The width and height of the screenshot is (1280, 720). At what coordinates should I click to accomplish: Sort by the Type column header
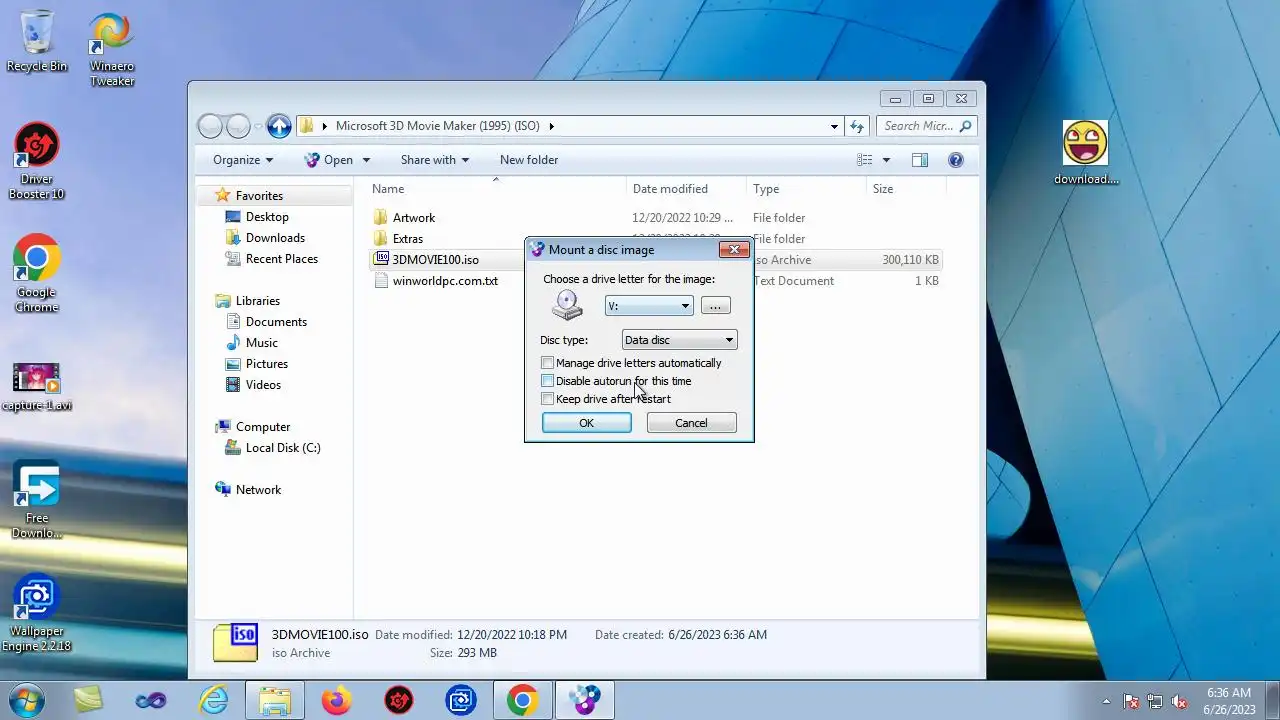[806, 189]
